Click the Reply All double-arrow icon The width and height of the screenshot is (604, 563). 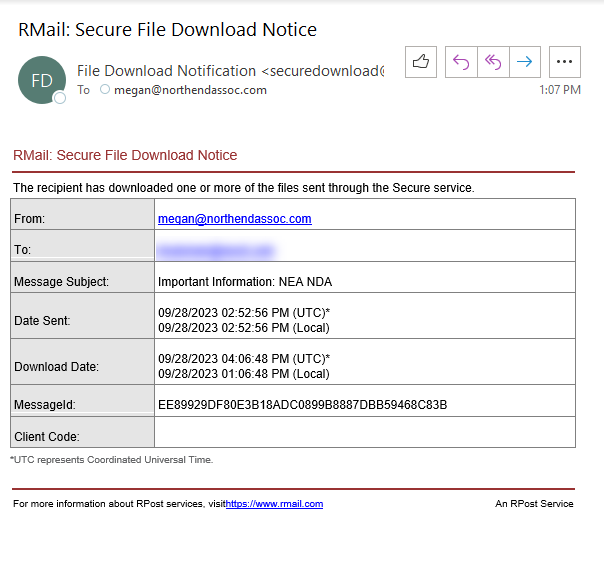[x=493, y=62]
